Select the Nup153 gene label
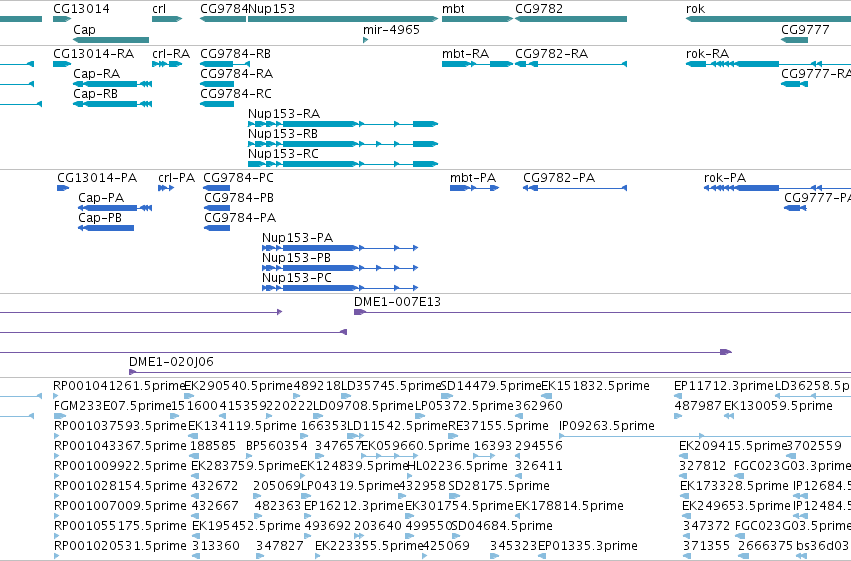 271,9
